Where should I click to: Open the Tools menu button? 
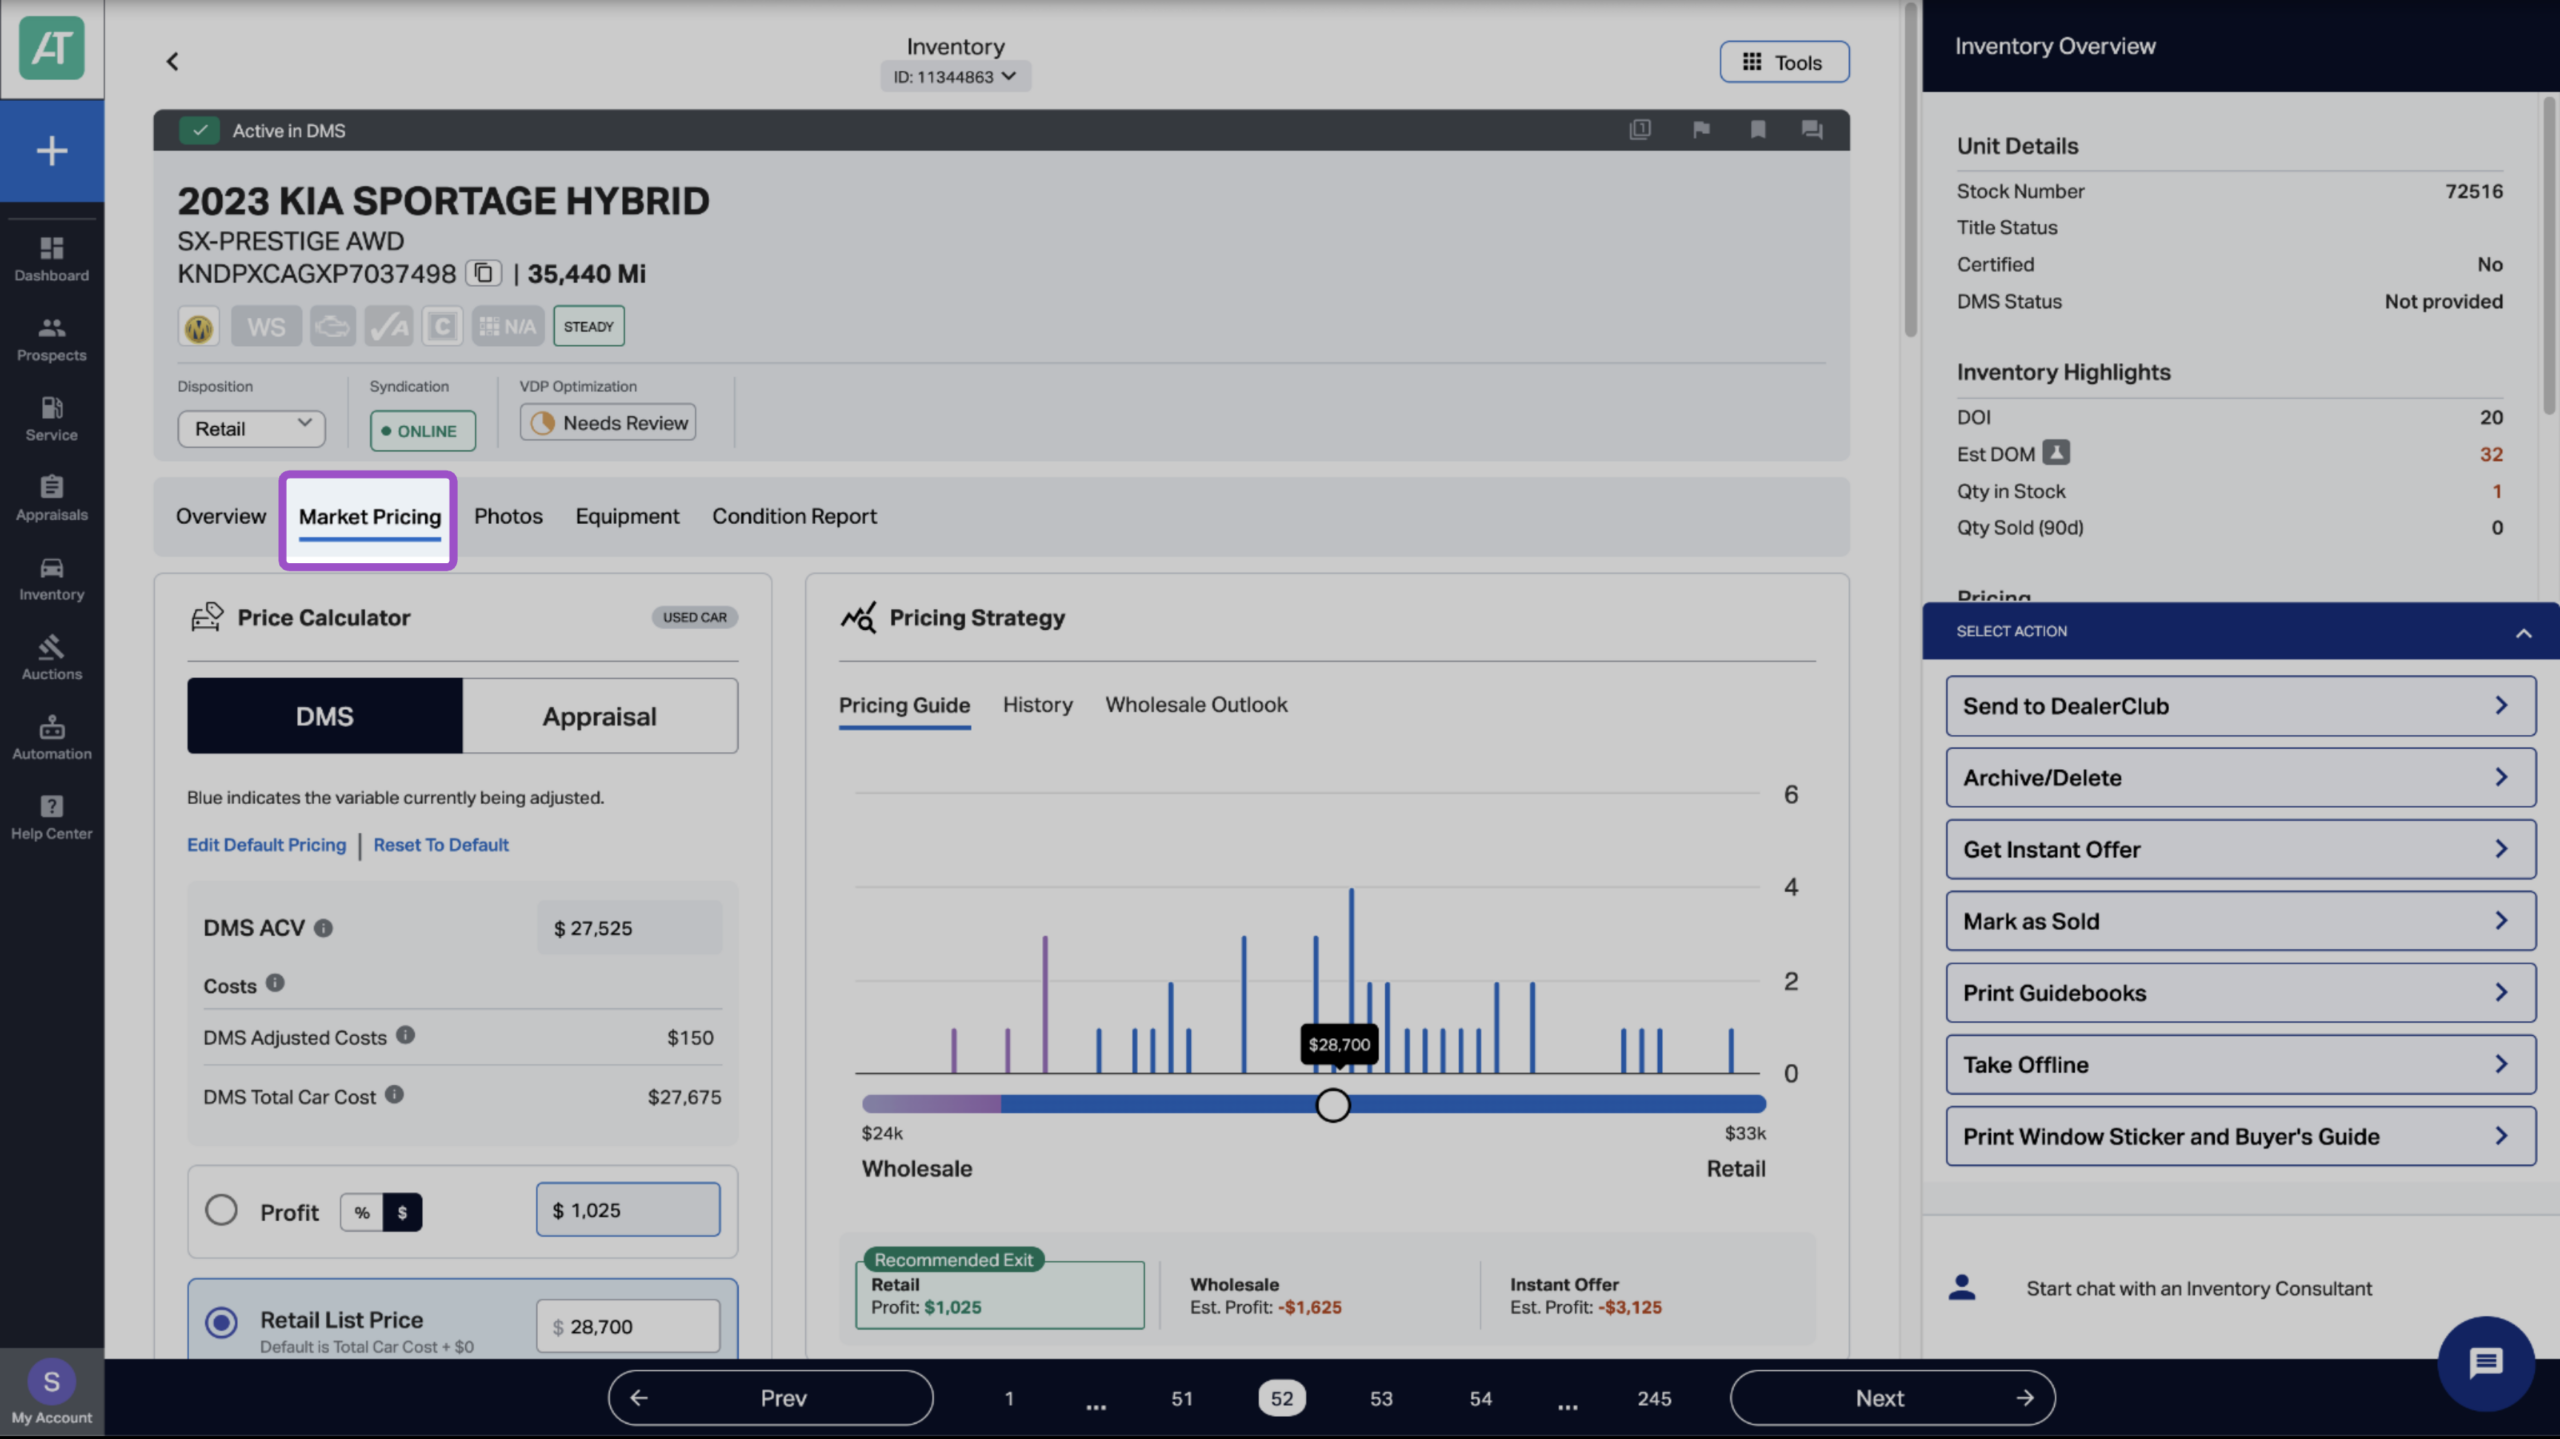coord(1784,62)
